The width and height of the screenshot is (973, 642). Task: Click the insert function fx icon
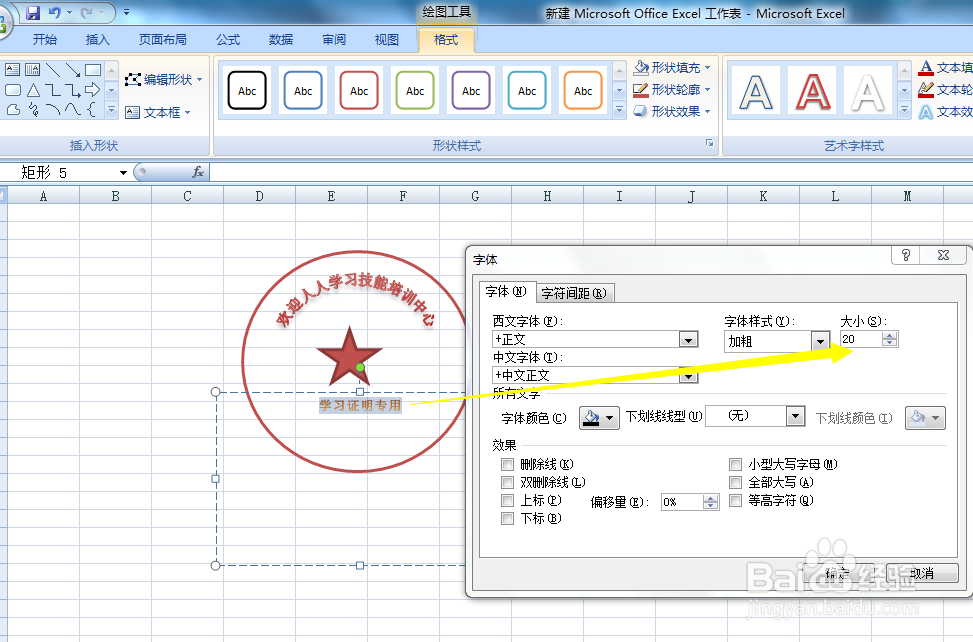198,172
